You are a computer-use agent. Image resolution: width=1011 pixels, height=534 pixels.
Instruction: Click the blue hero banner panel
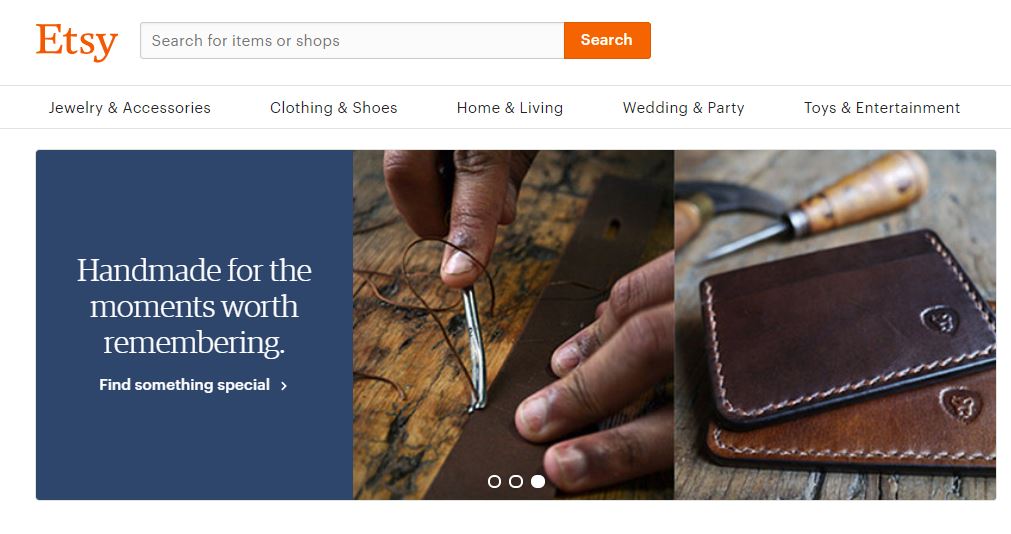click(194, 325)
